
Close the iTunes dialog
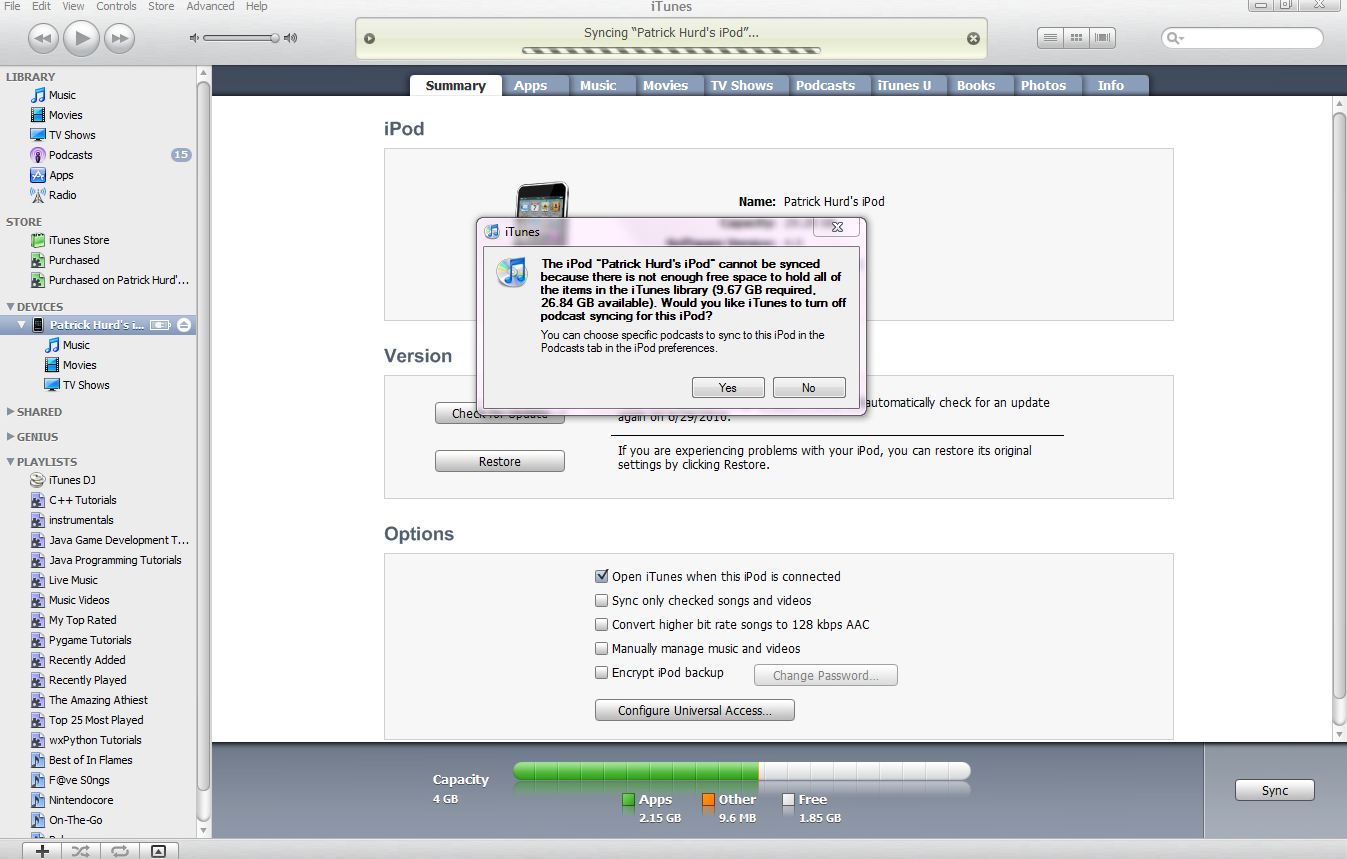838,227
